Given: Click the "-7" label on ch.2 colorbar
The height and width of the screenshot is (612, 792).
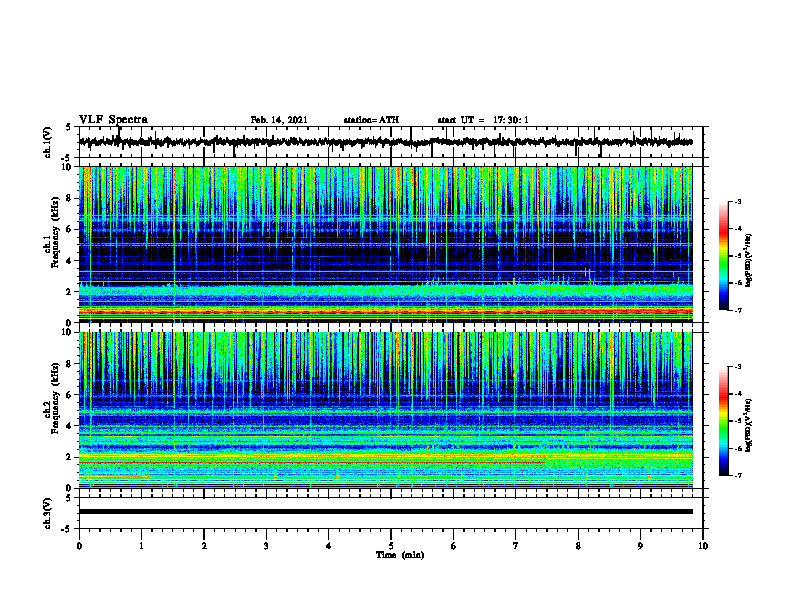Looking at the screenshot, I should [x=738, y=475].
